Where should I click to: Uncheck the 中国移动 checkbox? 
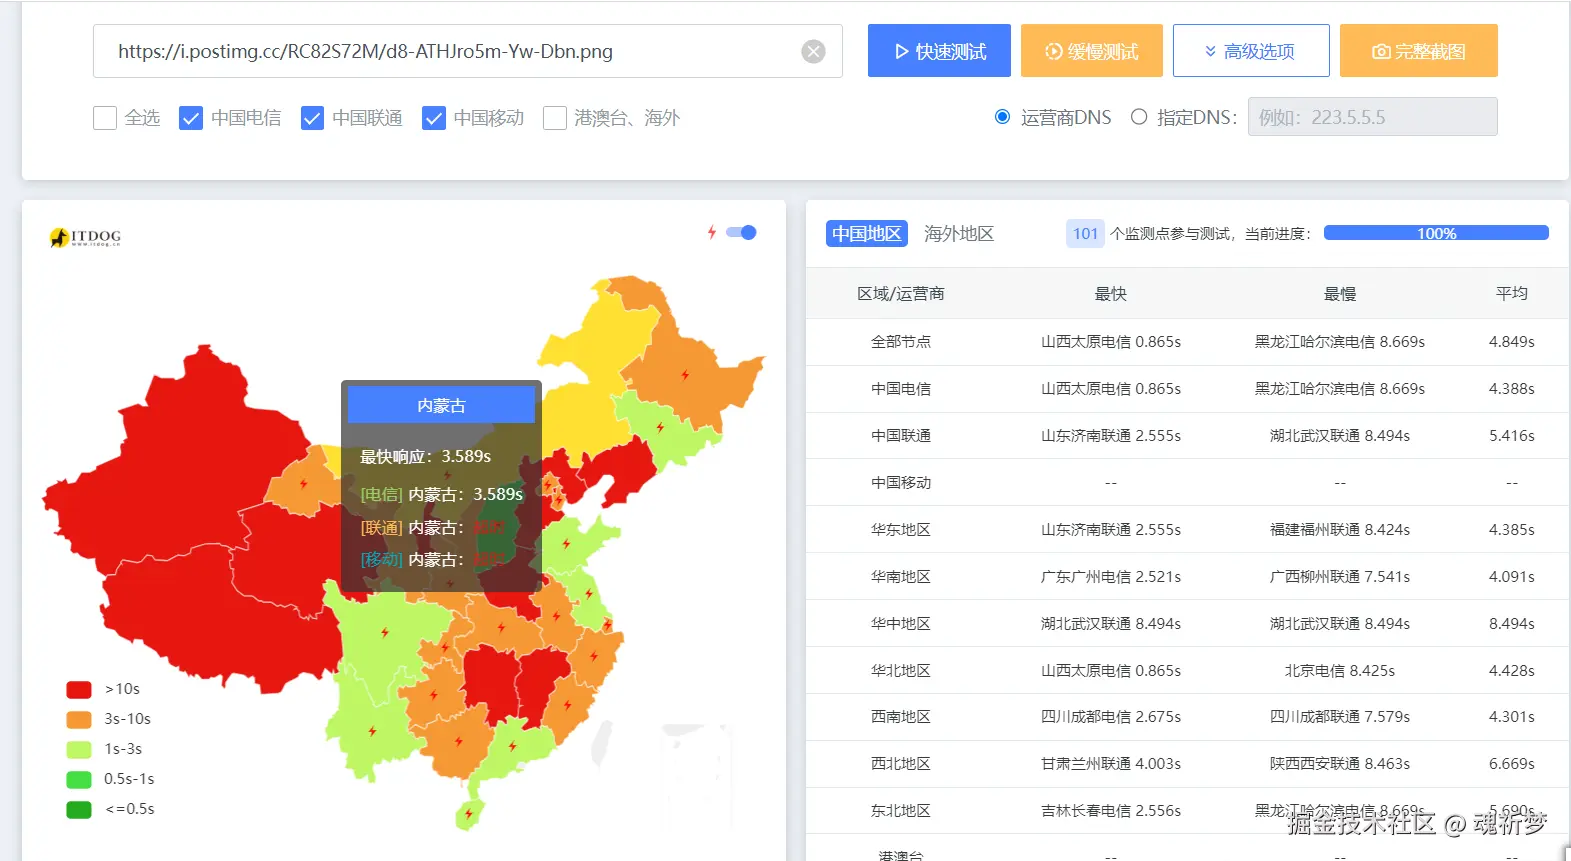coord(434,118)
